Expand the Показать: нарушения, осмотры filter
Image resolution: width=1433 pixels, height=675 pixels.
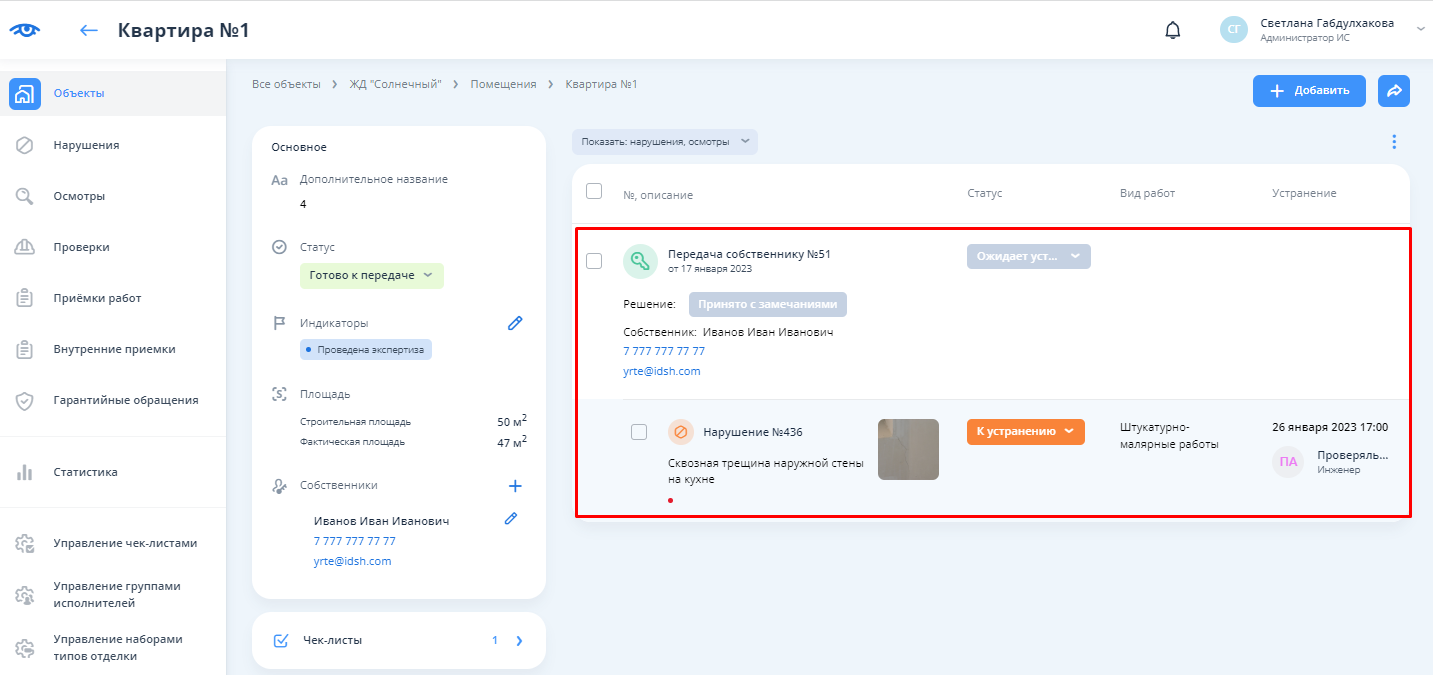coord(665,142)
